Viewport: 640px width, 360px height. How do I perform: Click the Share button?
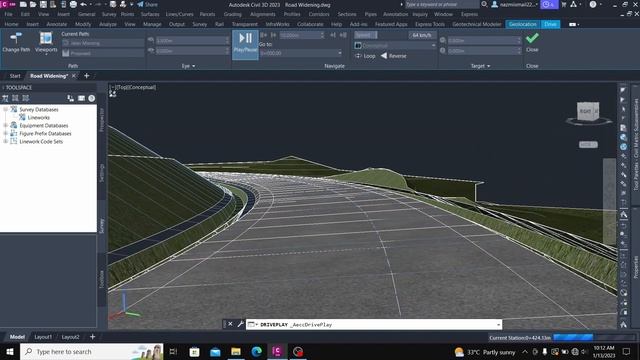click(147, 4)
